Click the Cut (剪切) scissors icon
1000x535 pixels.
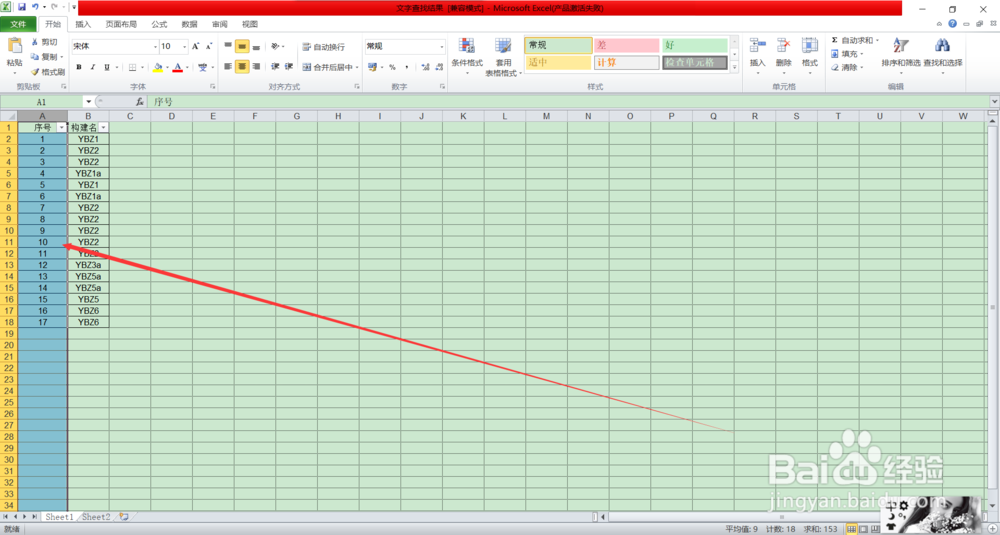(35, 42)
